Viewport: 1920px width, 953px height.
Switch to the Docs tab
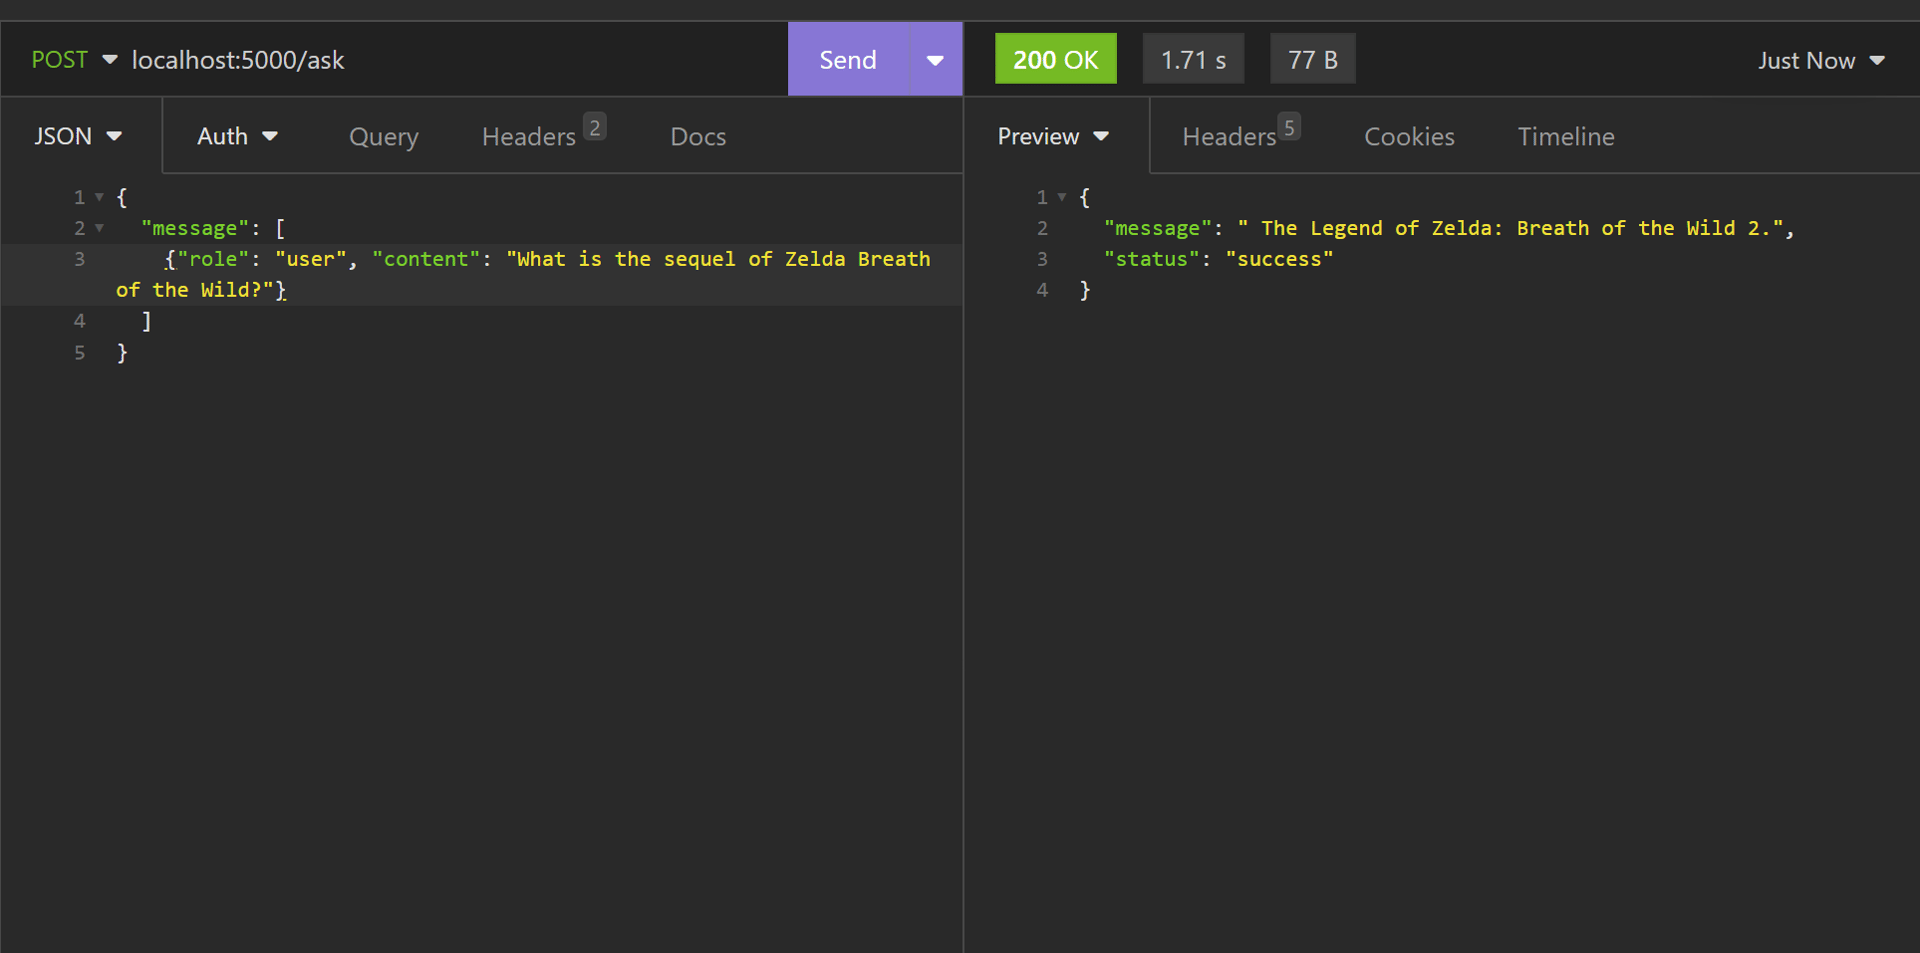[698, 137]
